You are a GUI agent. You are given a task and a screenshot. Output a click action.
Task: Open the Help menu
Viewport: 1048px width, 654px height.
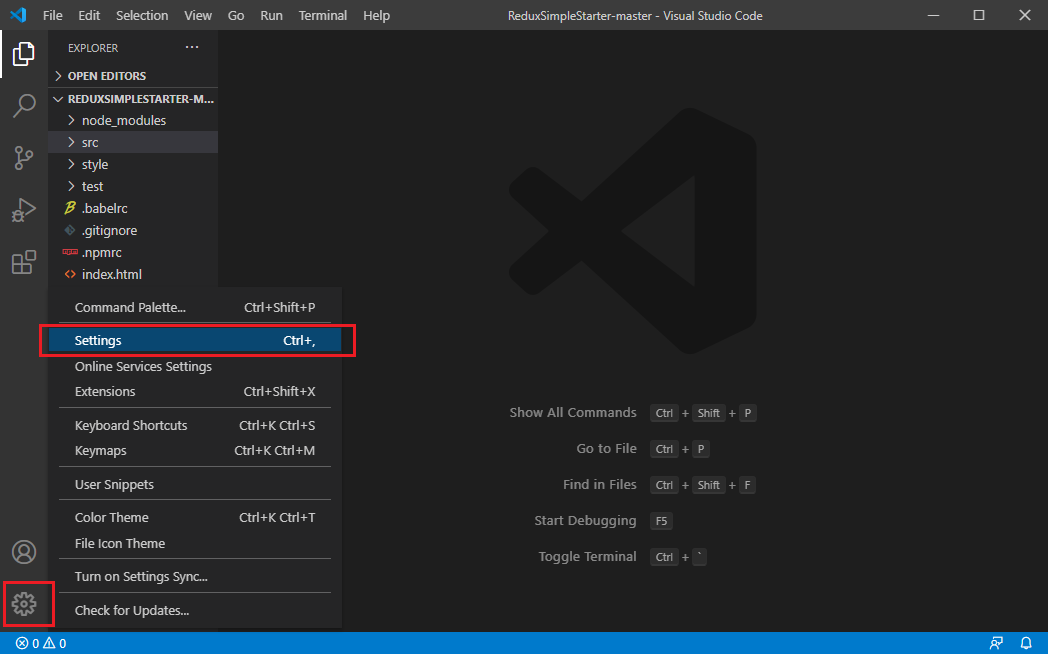coord(376,15)
